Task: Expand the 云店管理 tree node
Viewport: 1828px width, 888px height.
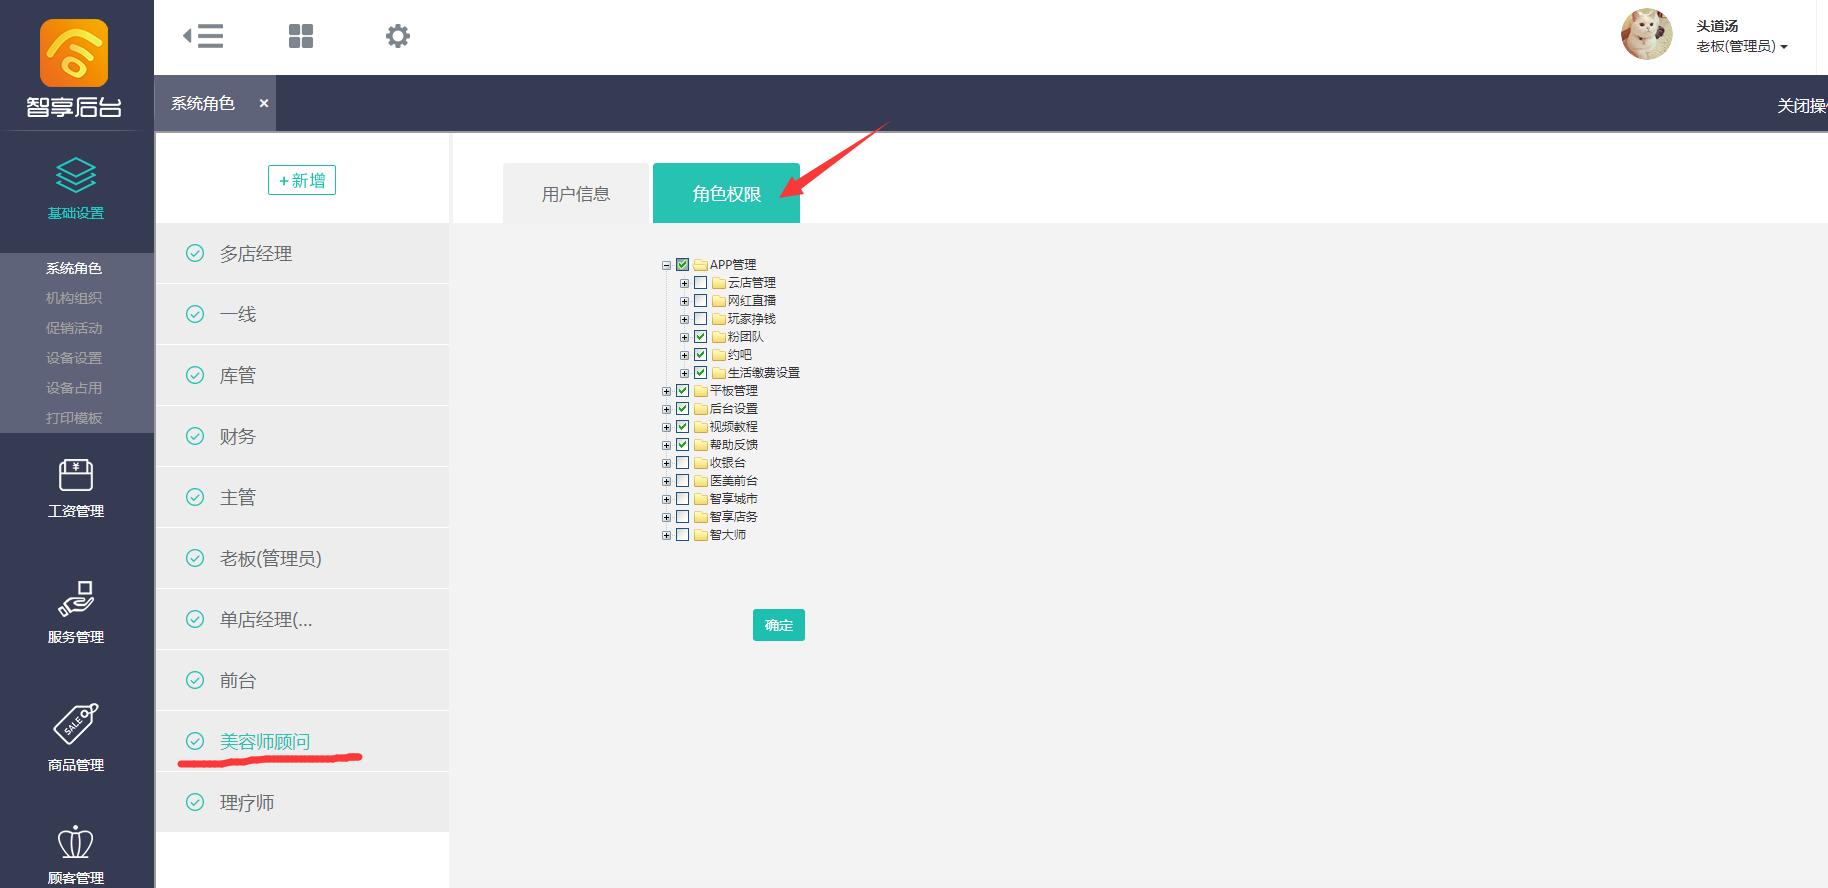Action: (685, 284)
